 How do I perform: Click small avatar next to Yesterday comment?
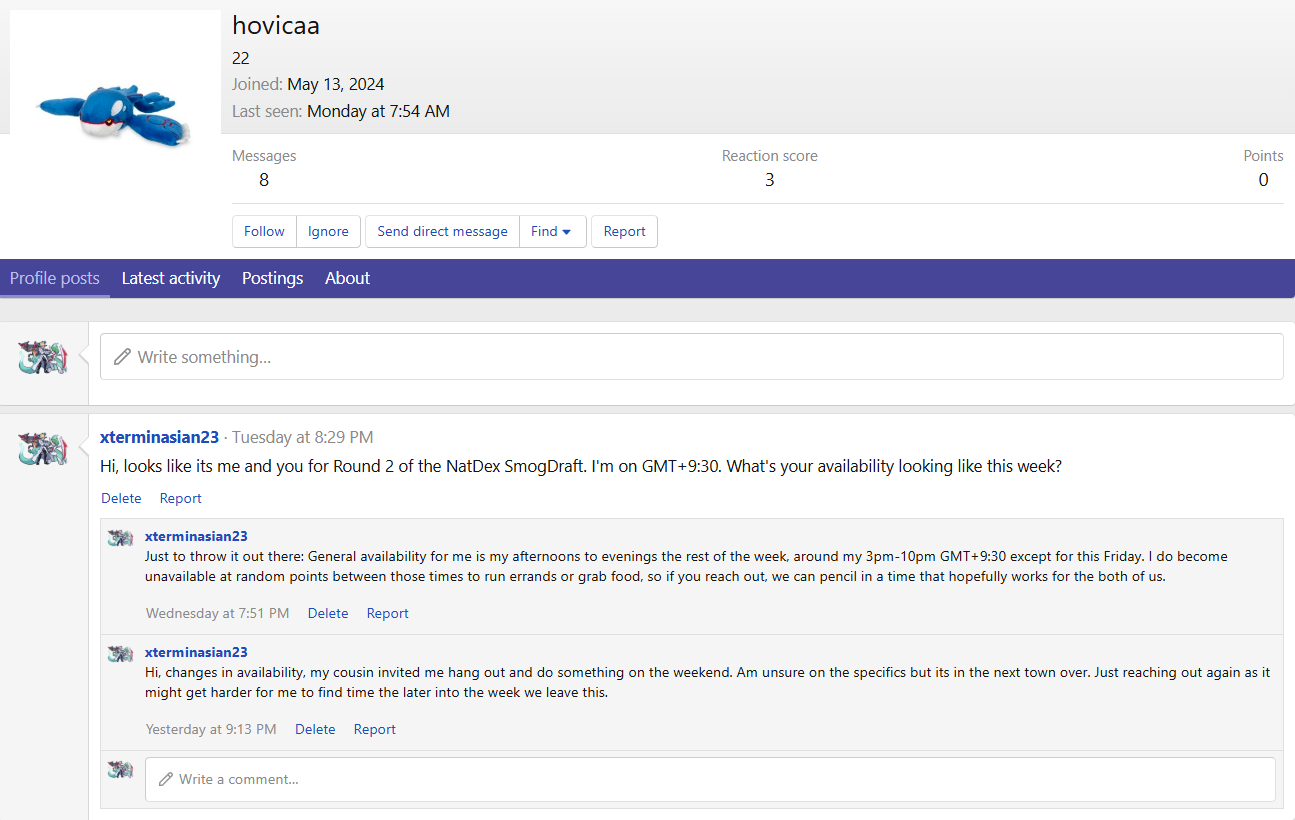[x=121, y=654]
